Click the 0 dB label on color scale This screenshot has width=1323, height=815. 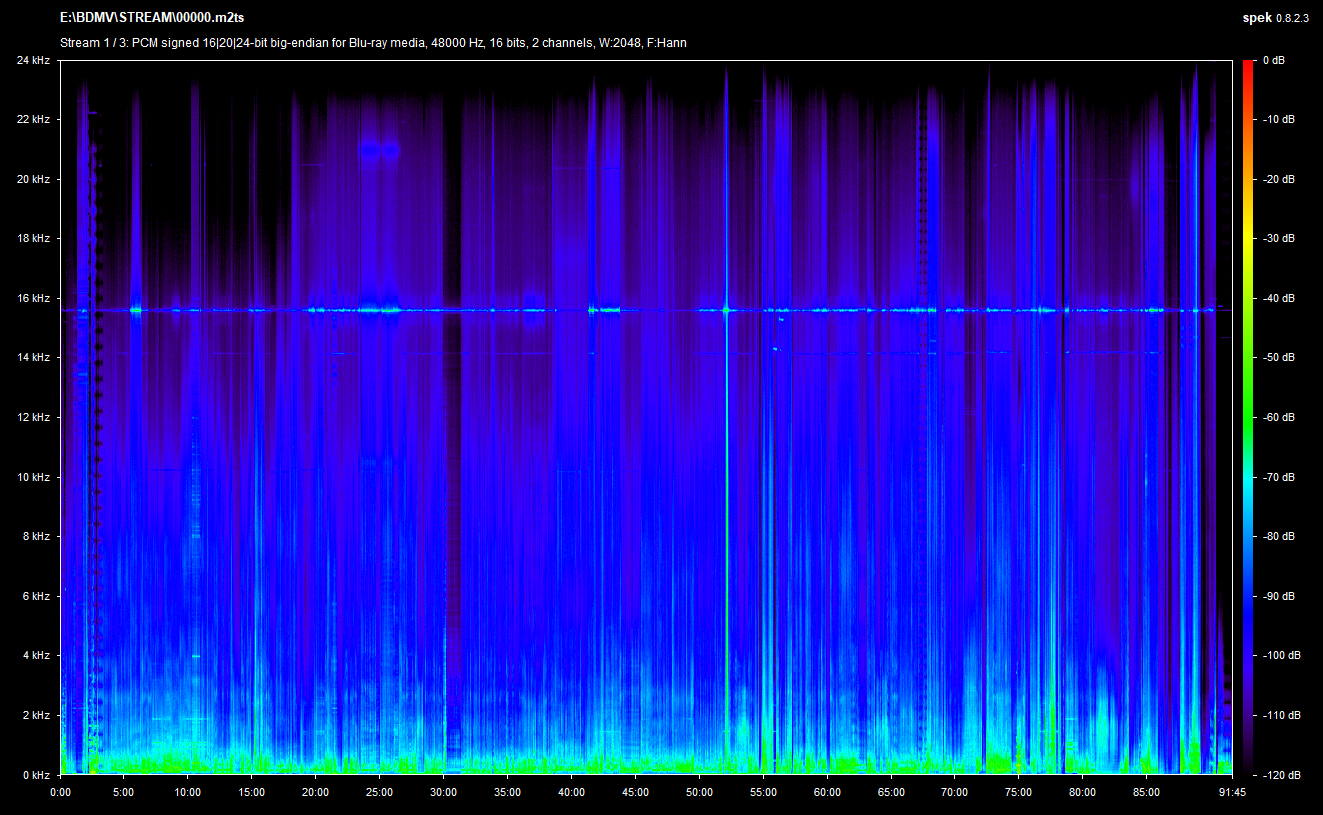[1274, 61]
